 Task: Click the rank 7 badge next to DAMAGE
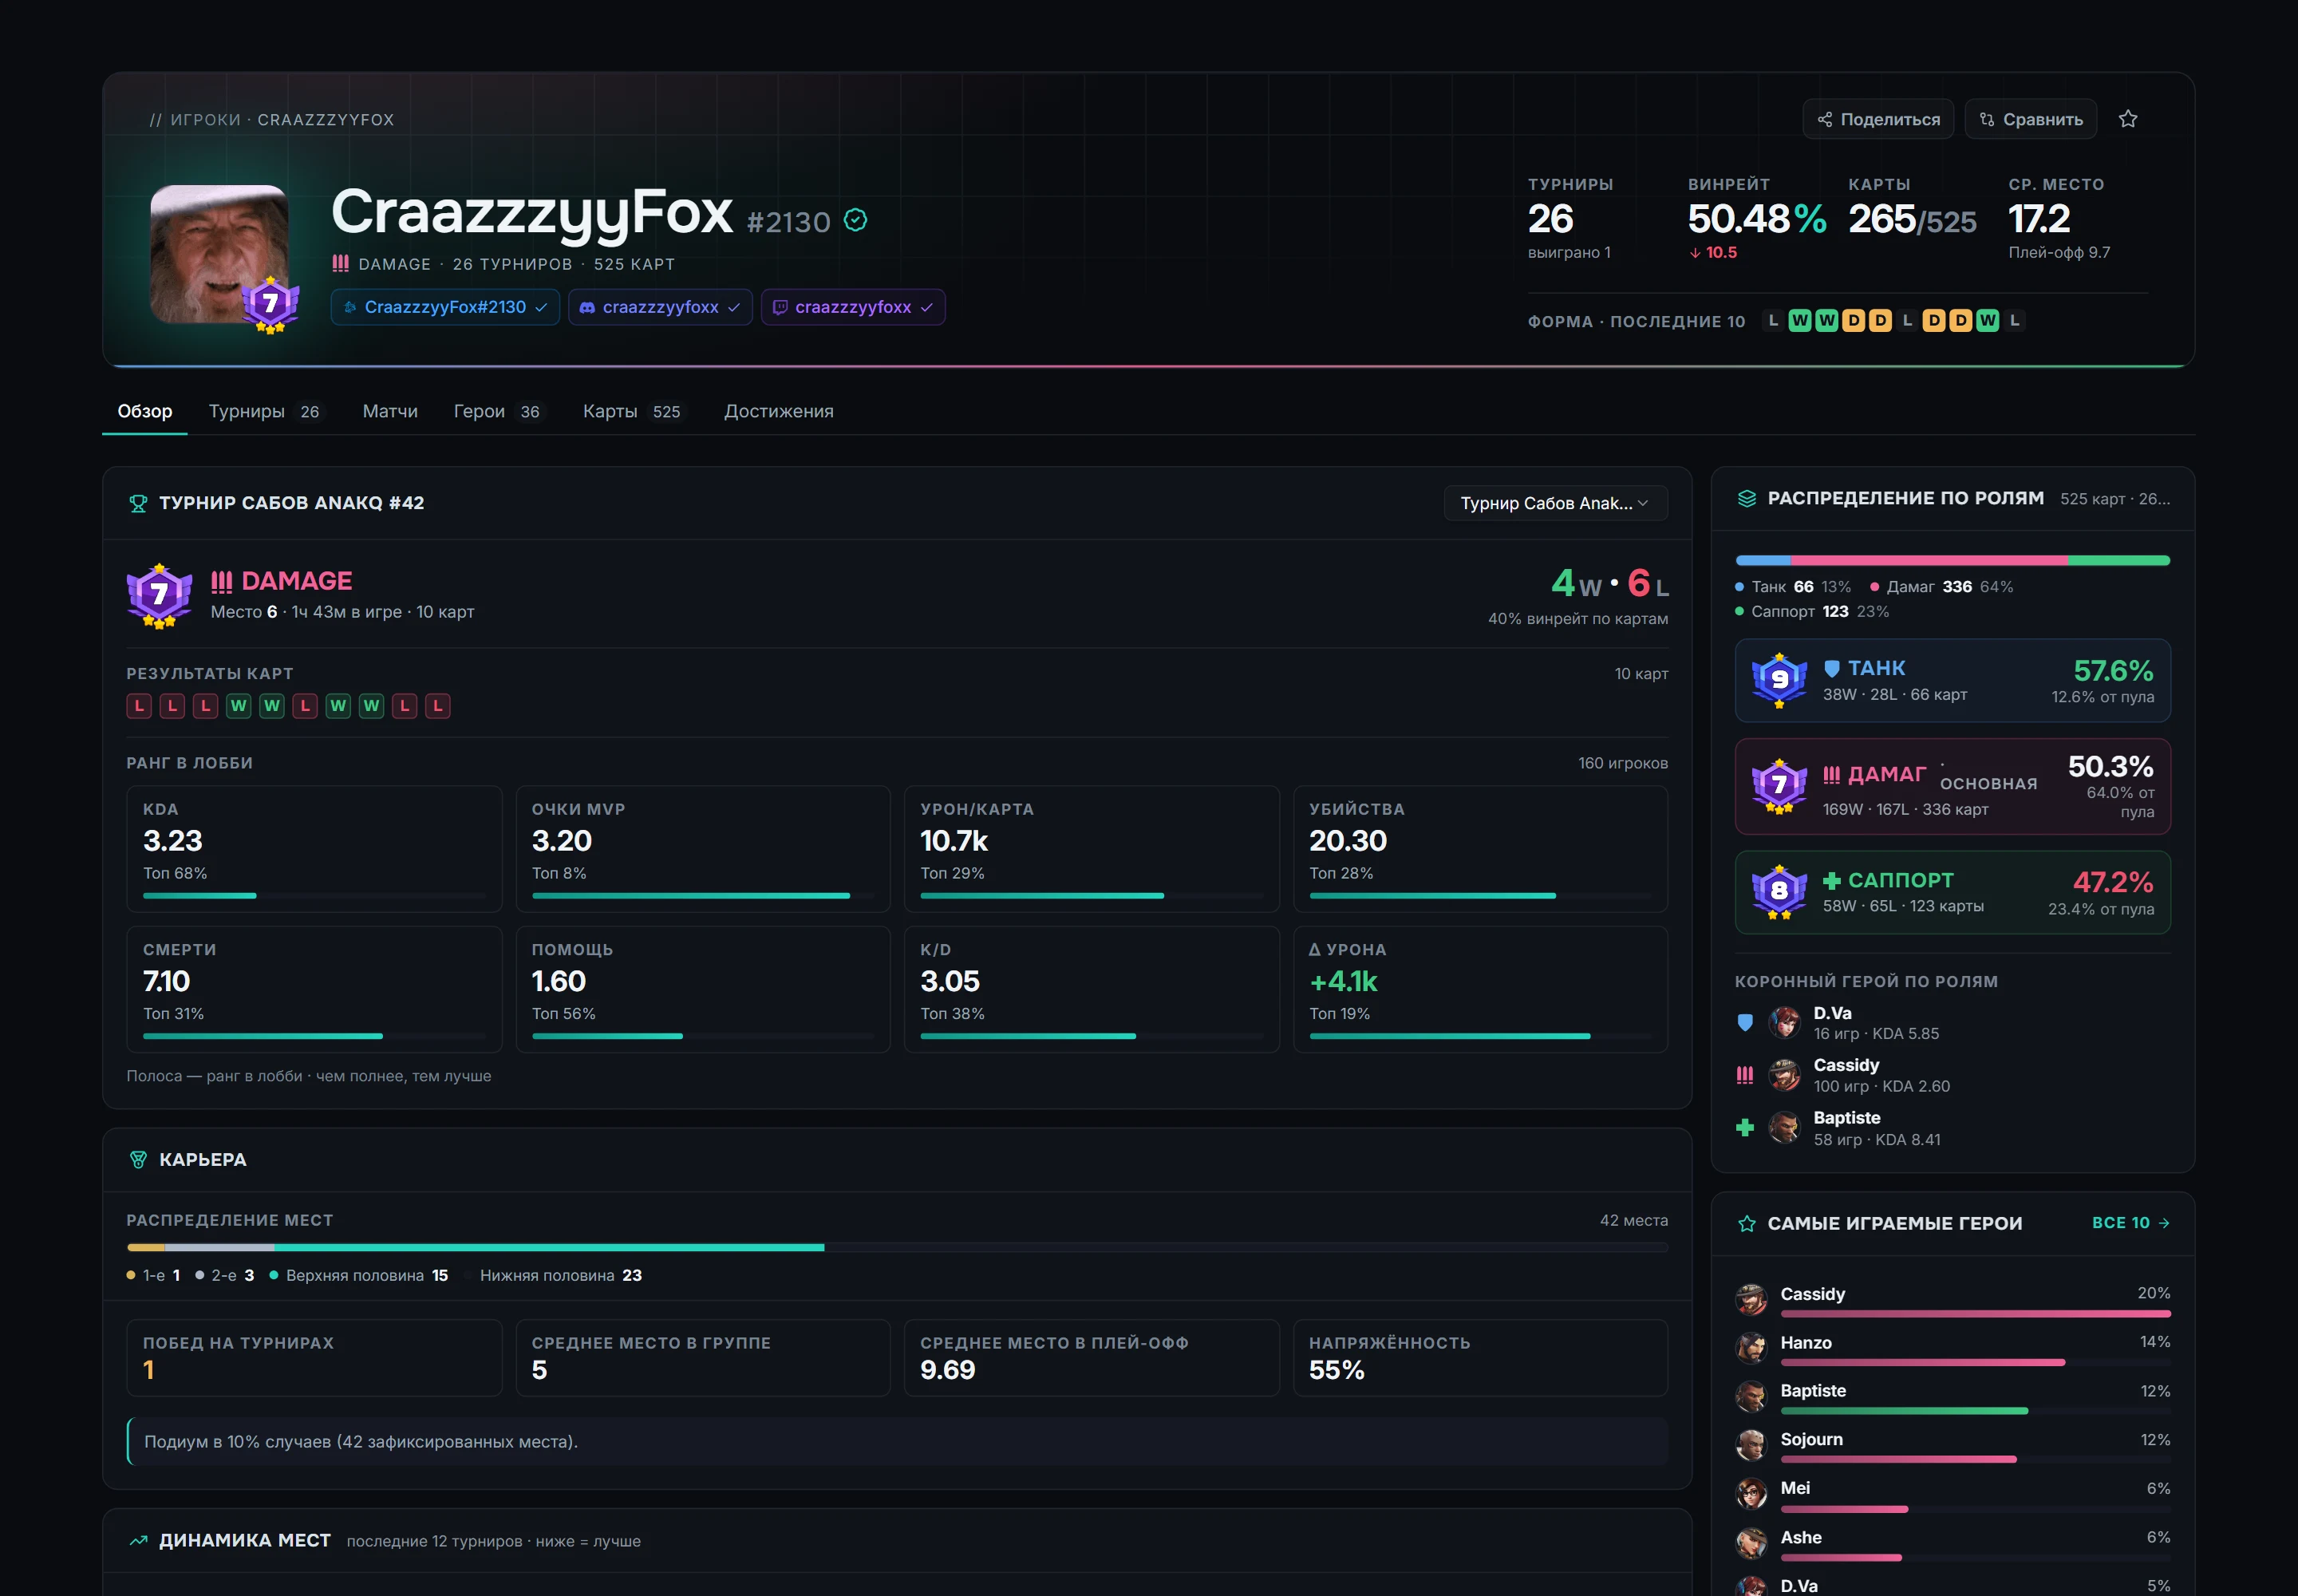159,595
